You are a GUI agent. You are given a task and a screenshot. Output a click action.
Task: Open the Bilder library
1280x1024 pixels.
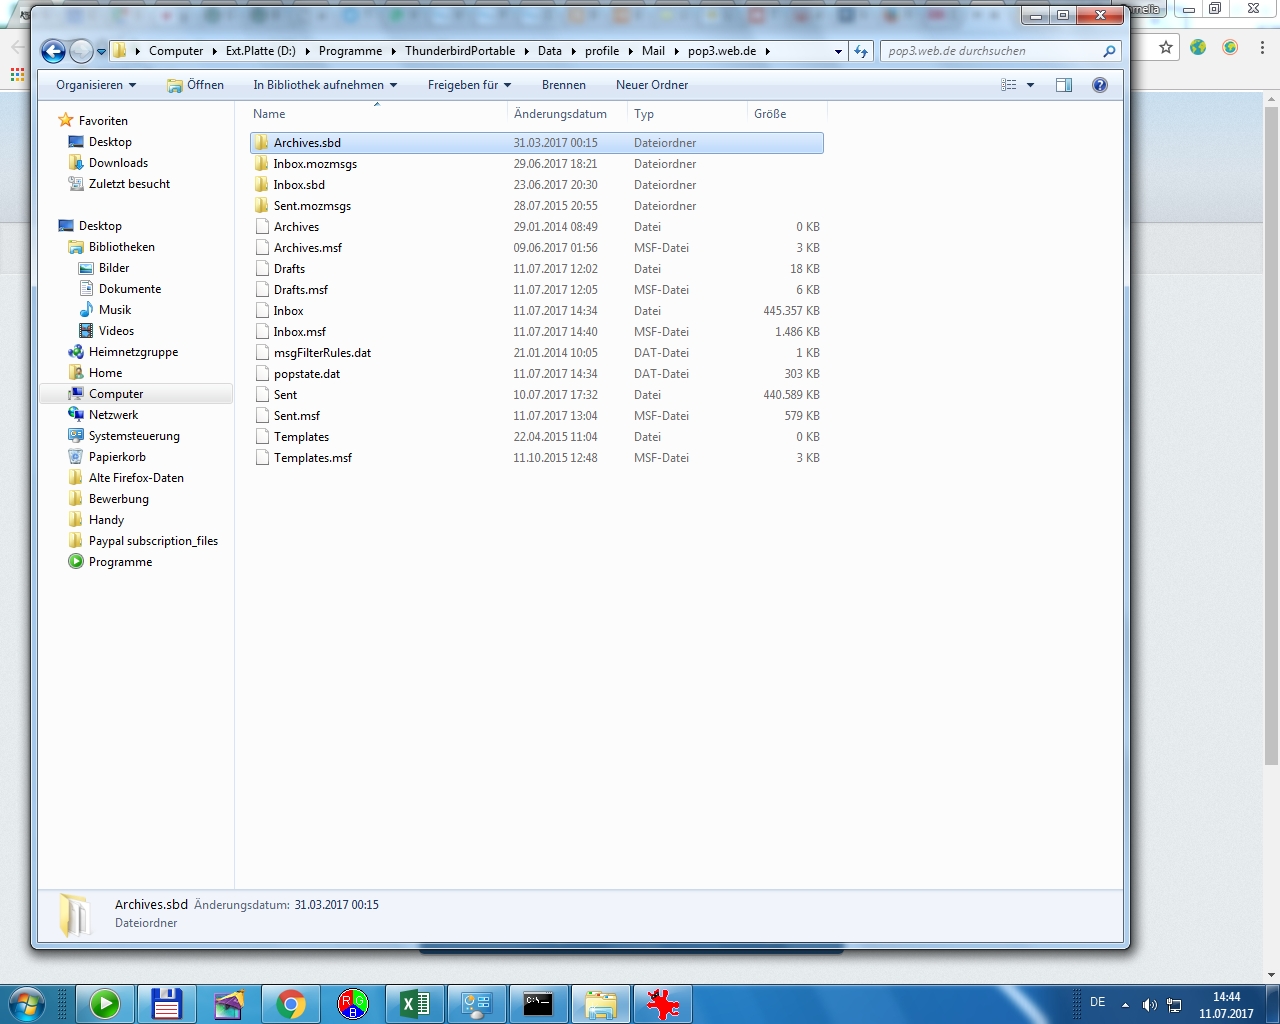(114, 268)
